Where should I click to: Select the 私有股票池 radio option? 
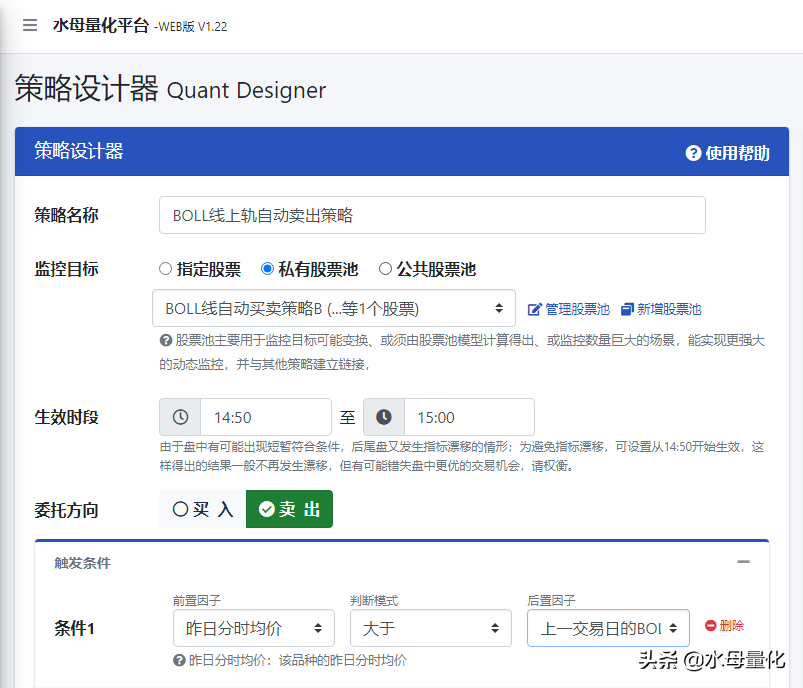(267, 268)
